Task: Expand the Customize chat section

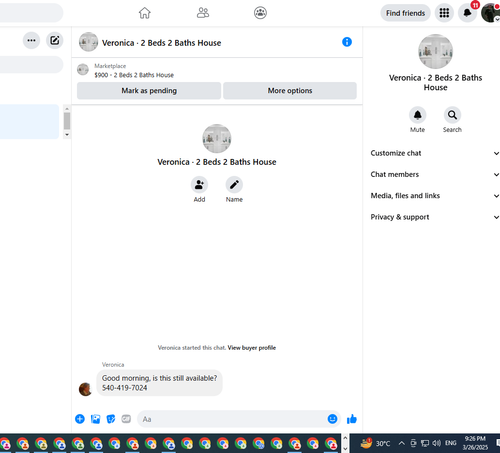Action: click(x=435, y=153)
